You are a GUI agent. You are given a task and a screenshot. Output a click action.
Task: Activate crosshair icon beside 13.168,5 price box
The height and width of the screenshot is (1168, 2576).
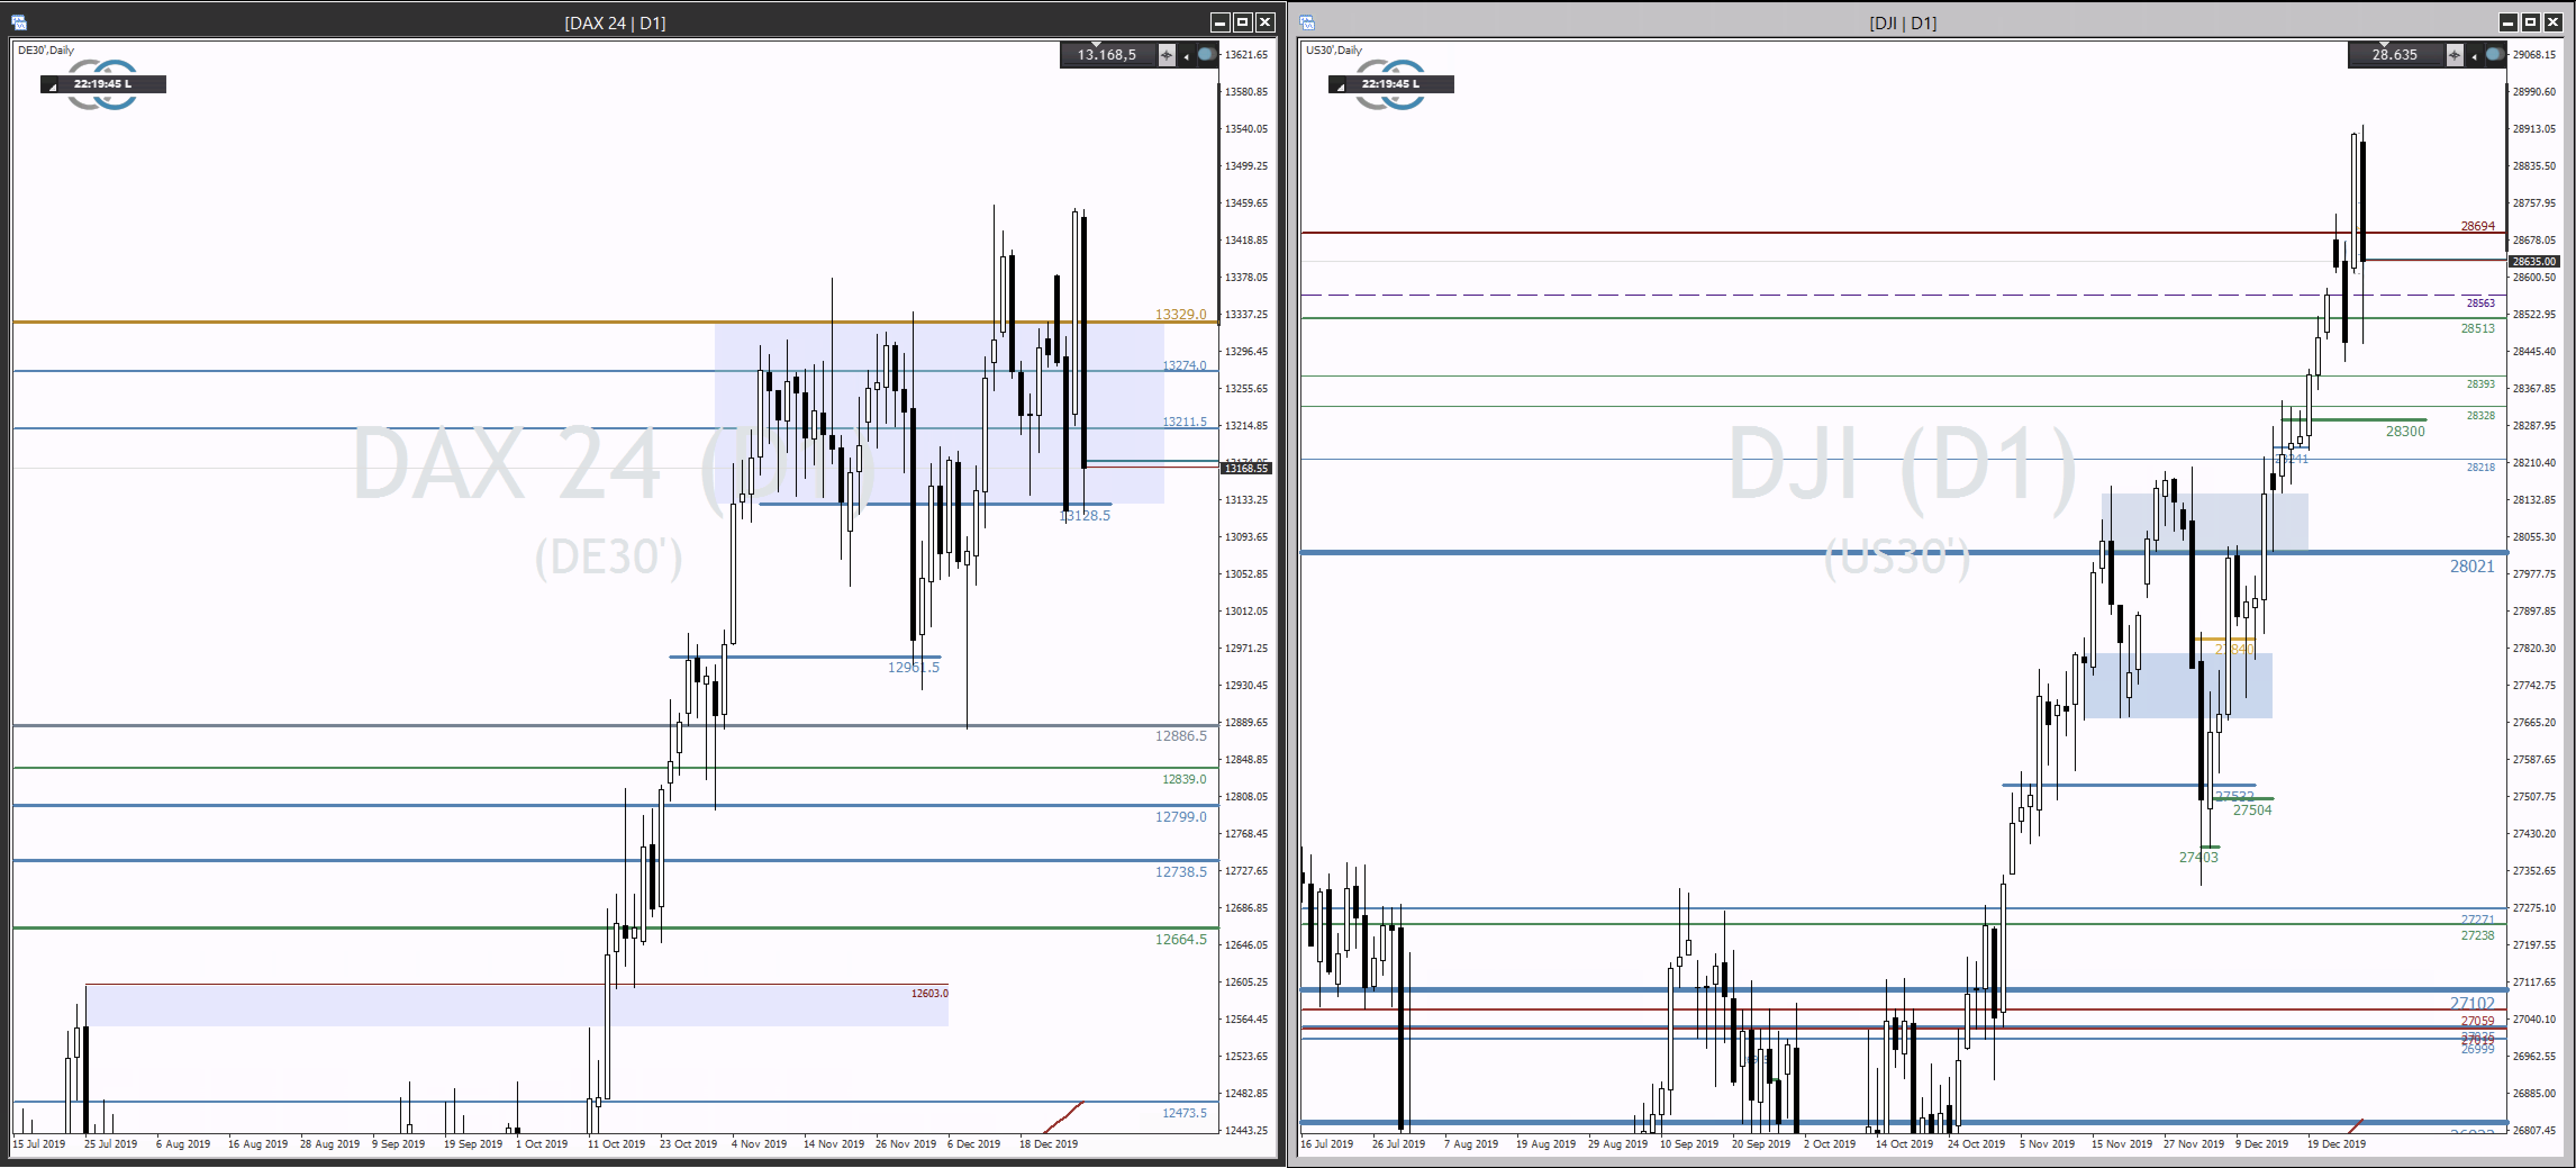click(1166, 55)
